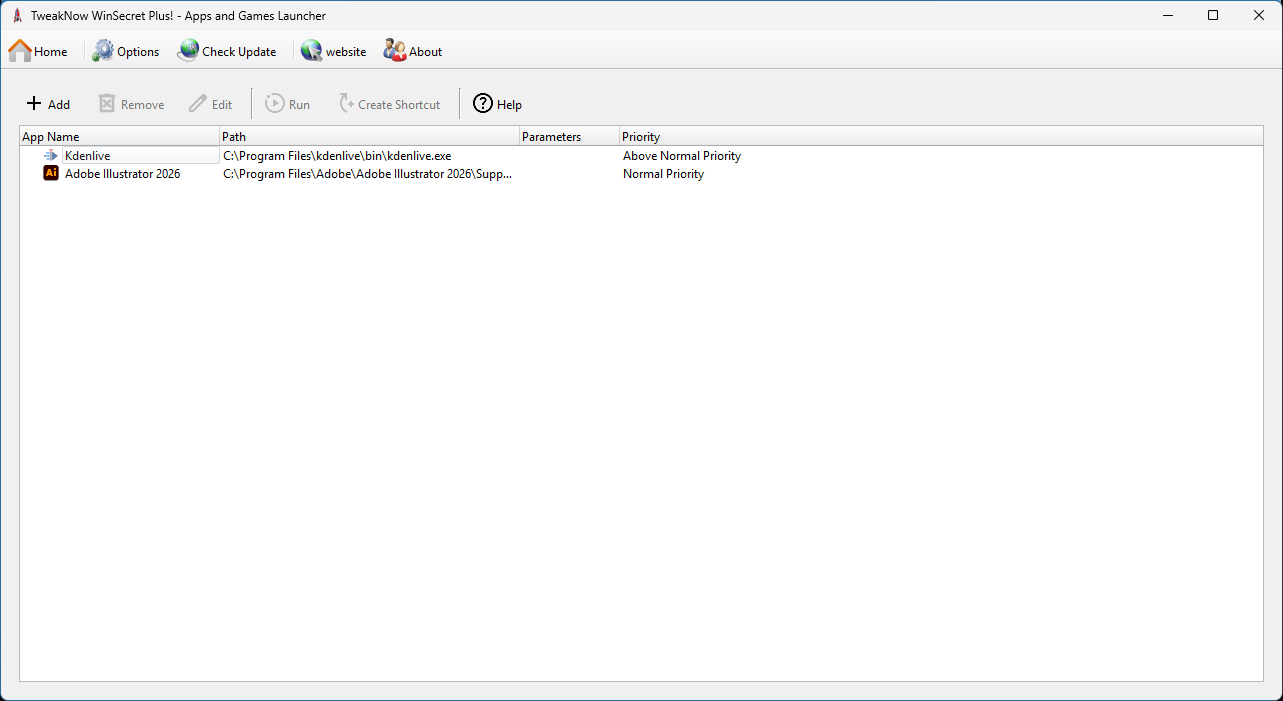Click the About people icon
Viewport: 1283px width, 701px height.
[x=395, y=51]
